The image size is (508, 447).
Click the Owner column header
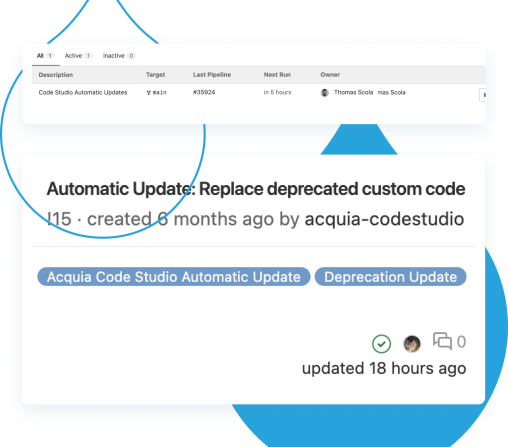click(330, 75)
